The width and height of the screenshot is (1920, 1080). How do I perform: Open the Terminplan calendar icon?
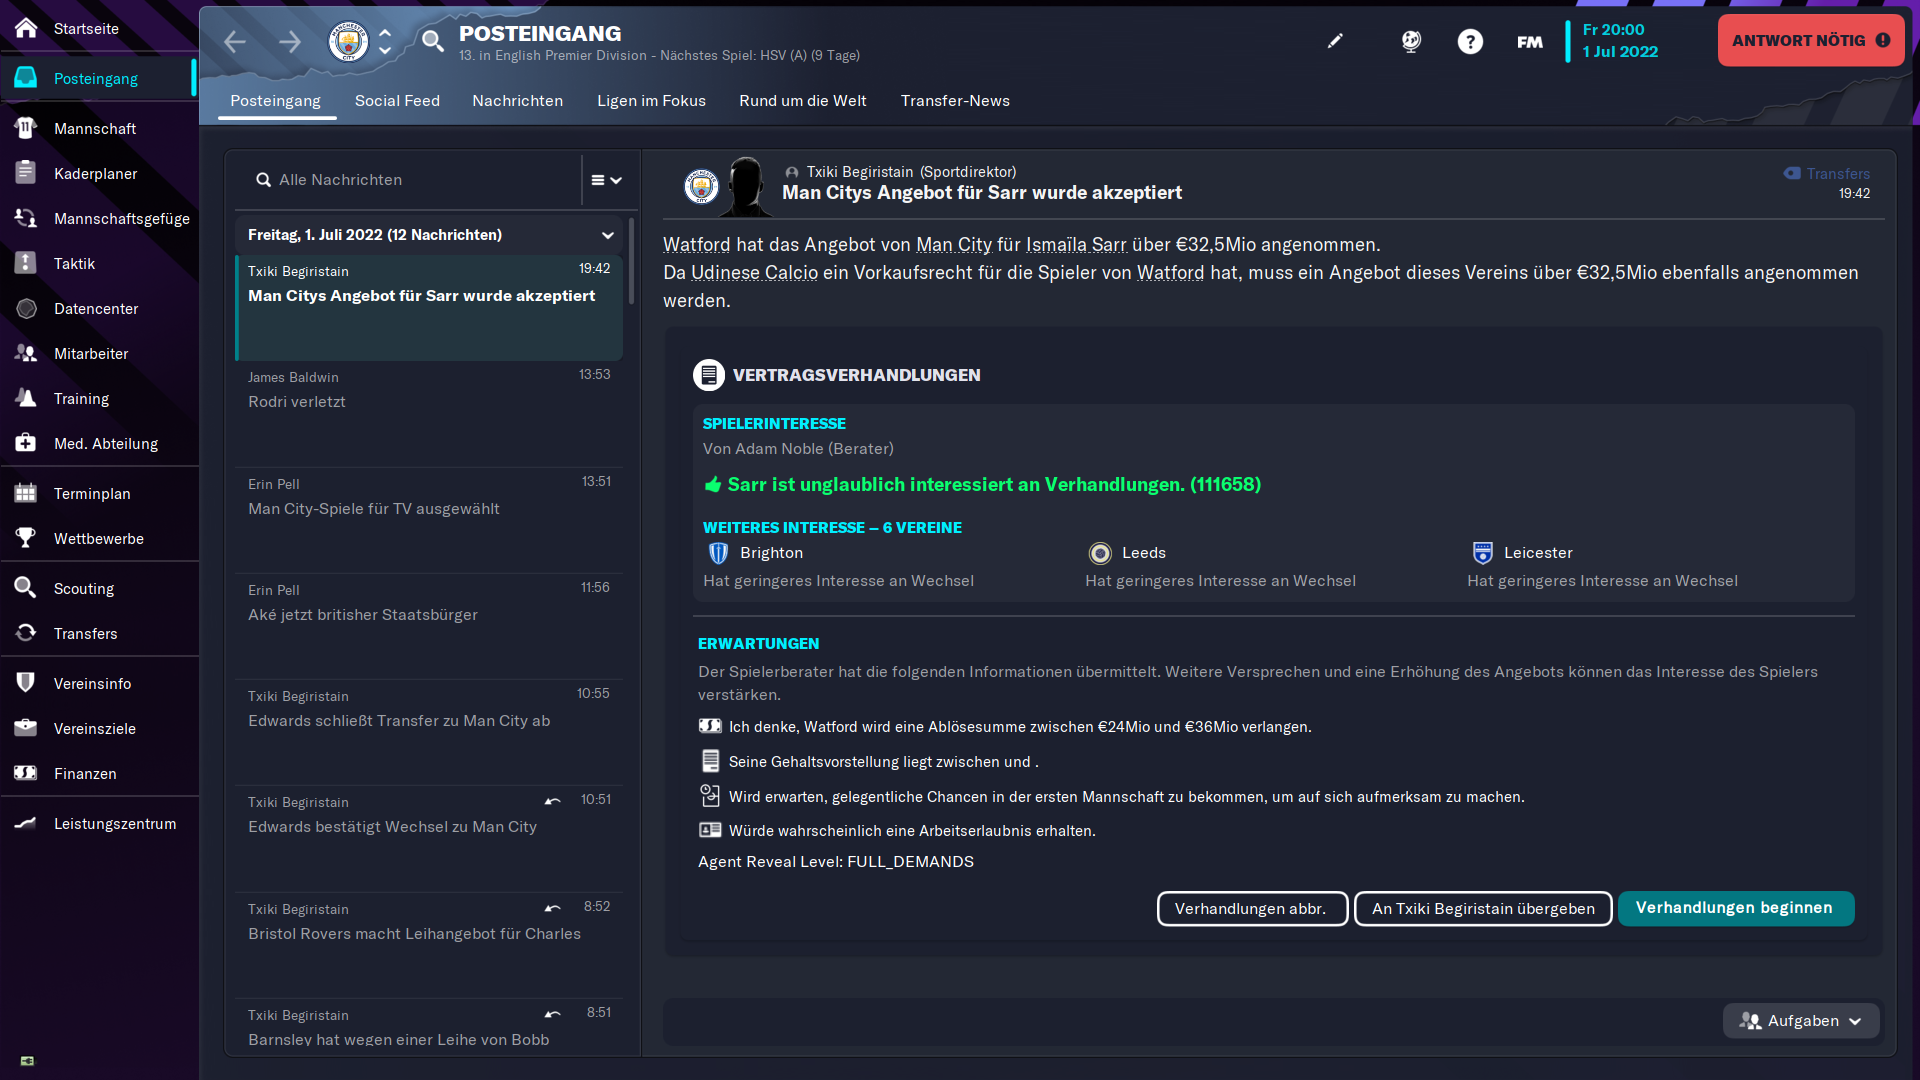(x=24, y=493)
